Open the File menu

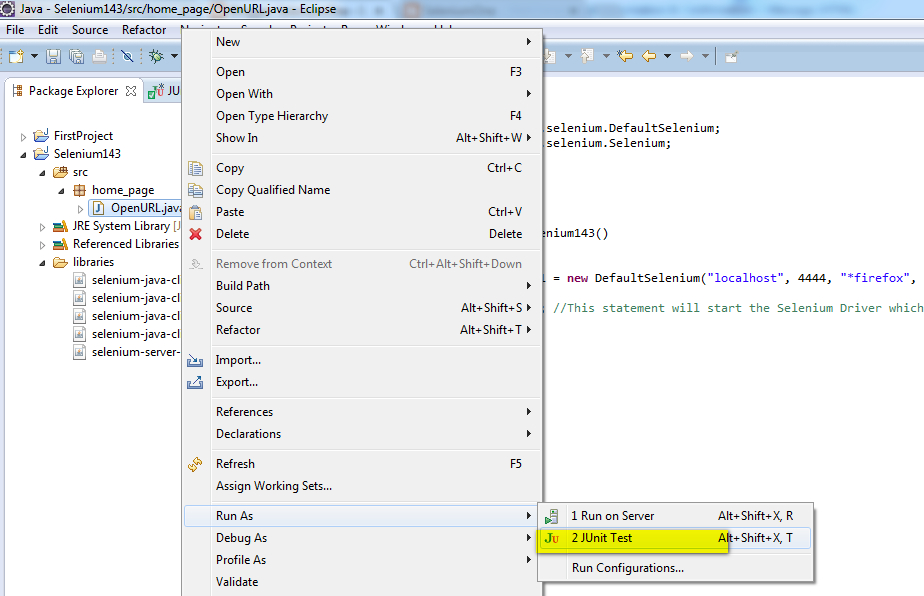(x=15, y=29)
